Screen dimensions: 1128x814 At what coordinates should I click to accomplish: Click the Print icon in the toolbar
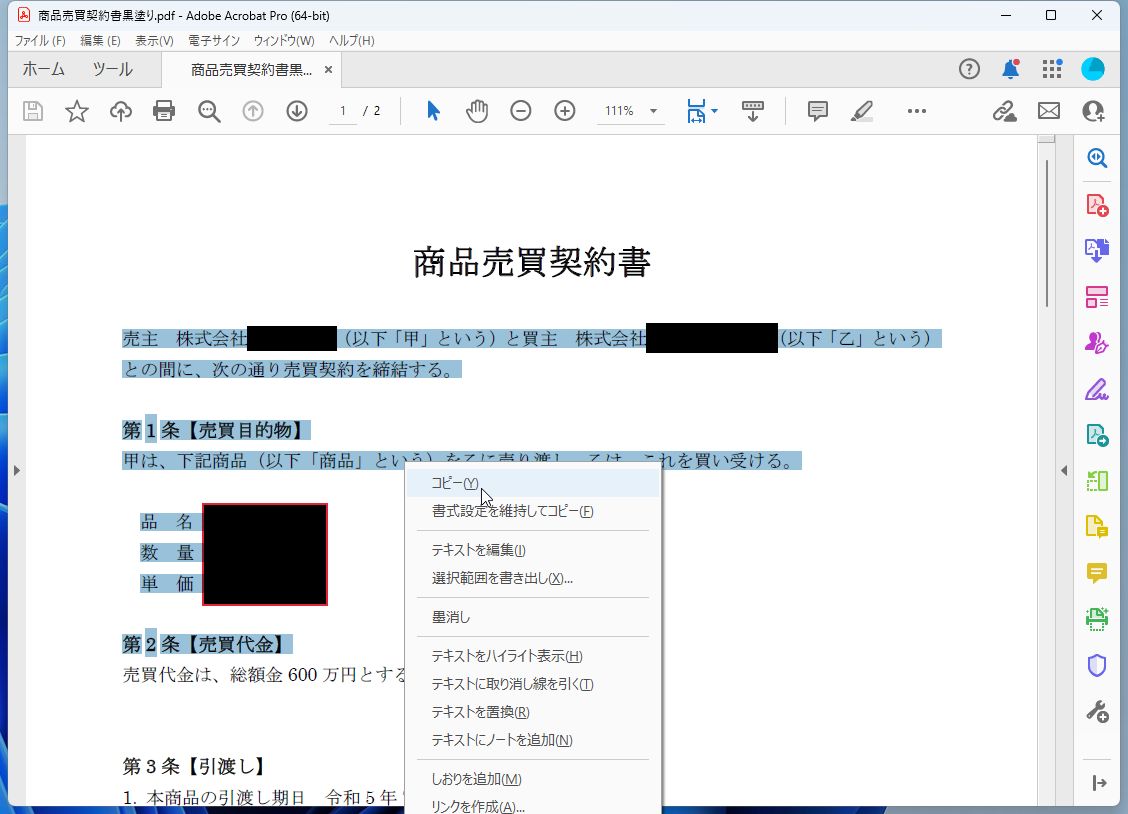[x=164, y=111]
